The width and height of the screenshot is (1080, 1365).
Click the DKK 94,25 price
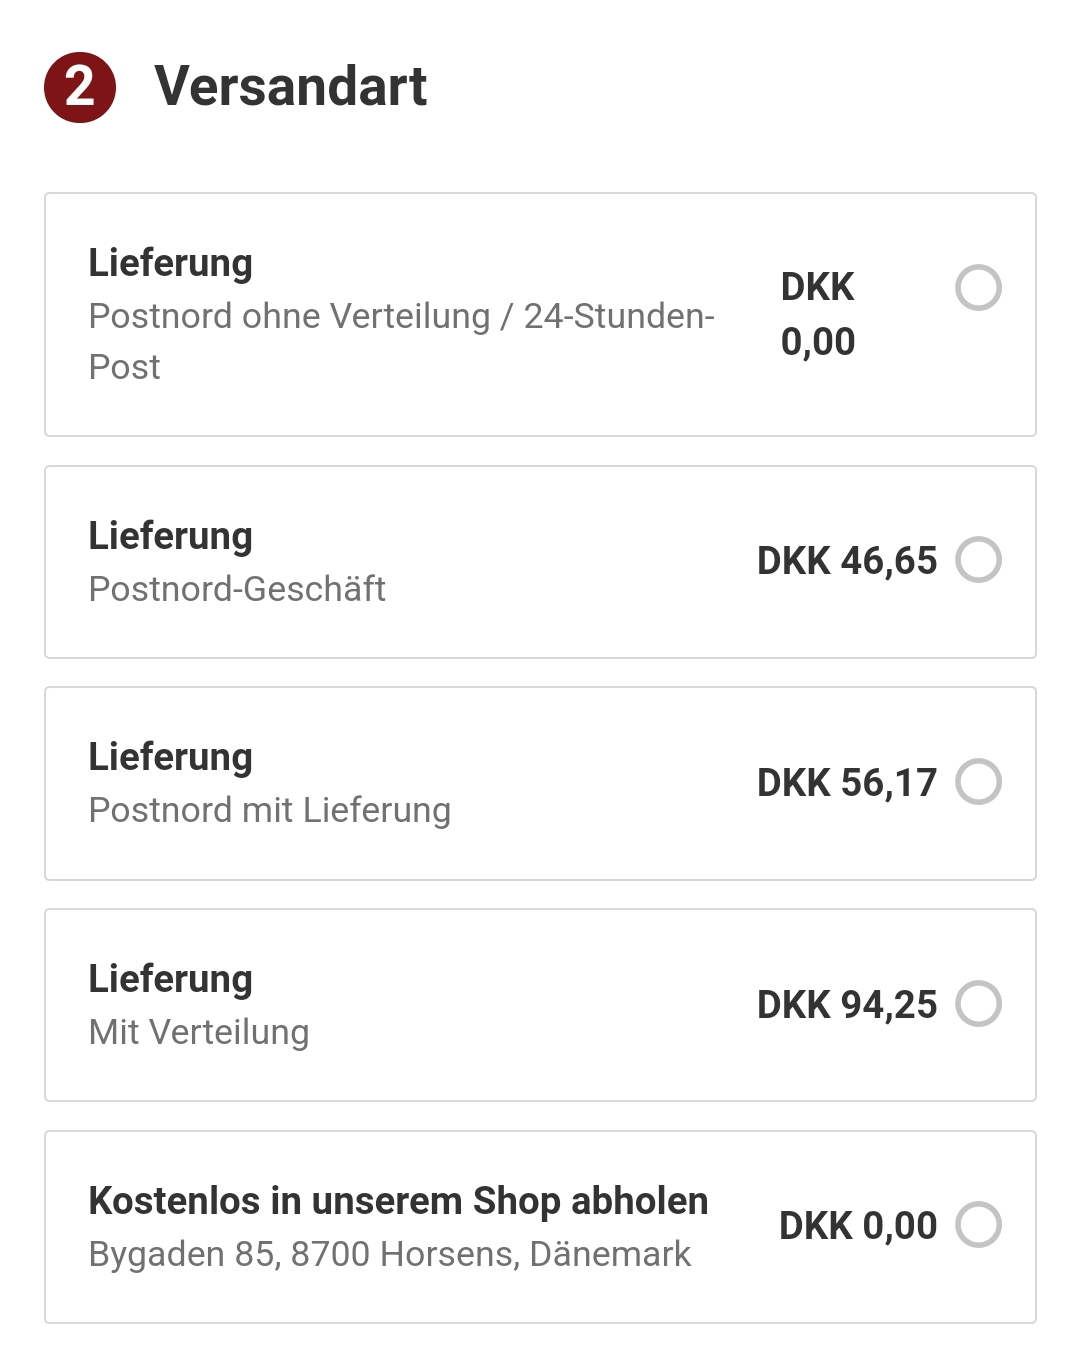click(847, 1005)
